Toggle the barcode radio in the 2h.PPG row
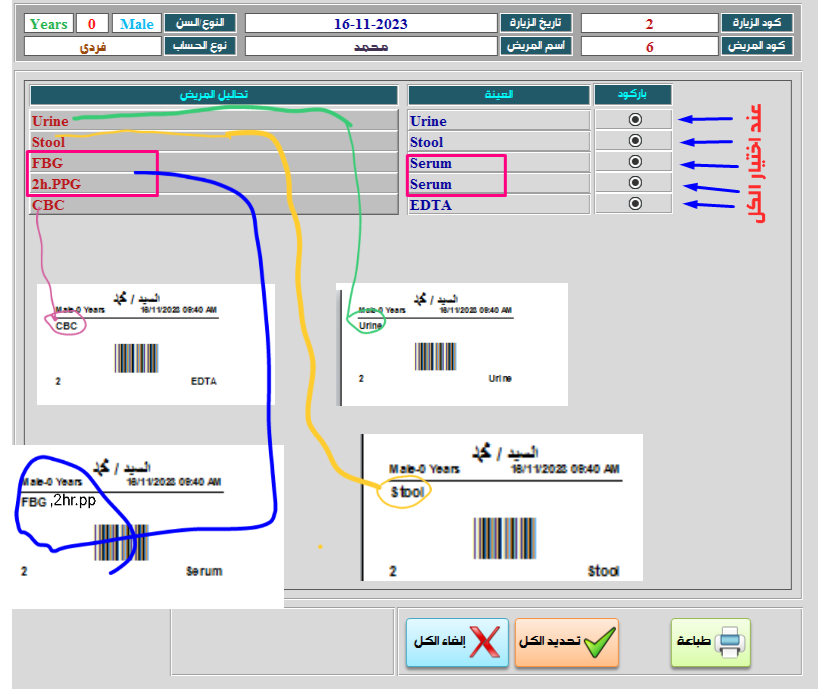The image size is (818, 689). click(635, 183)
